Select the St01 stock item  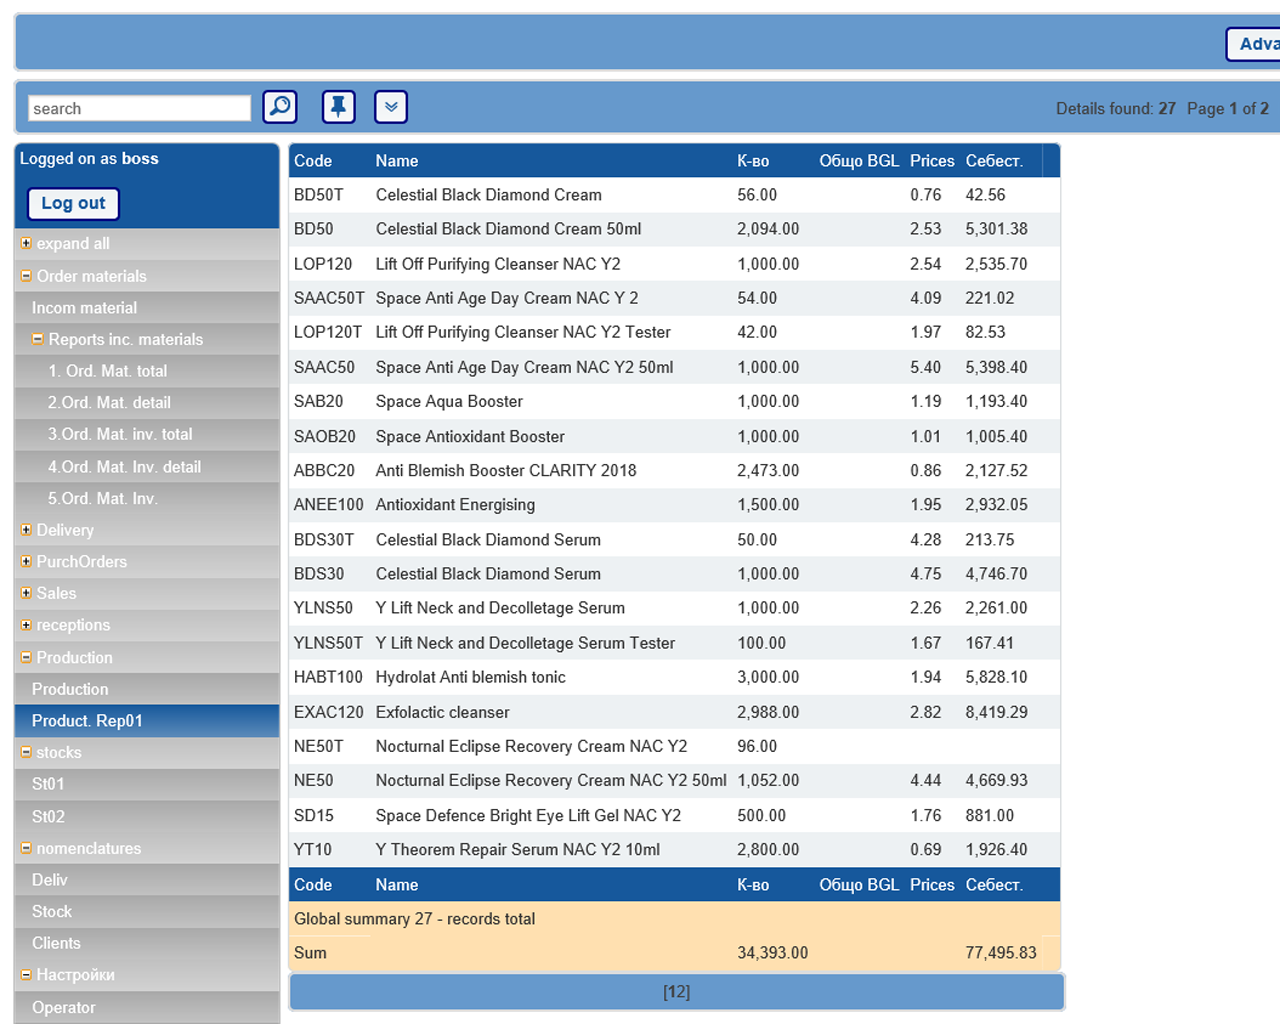pyautogui.click(x=48, y=784)
